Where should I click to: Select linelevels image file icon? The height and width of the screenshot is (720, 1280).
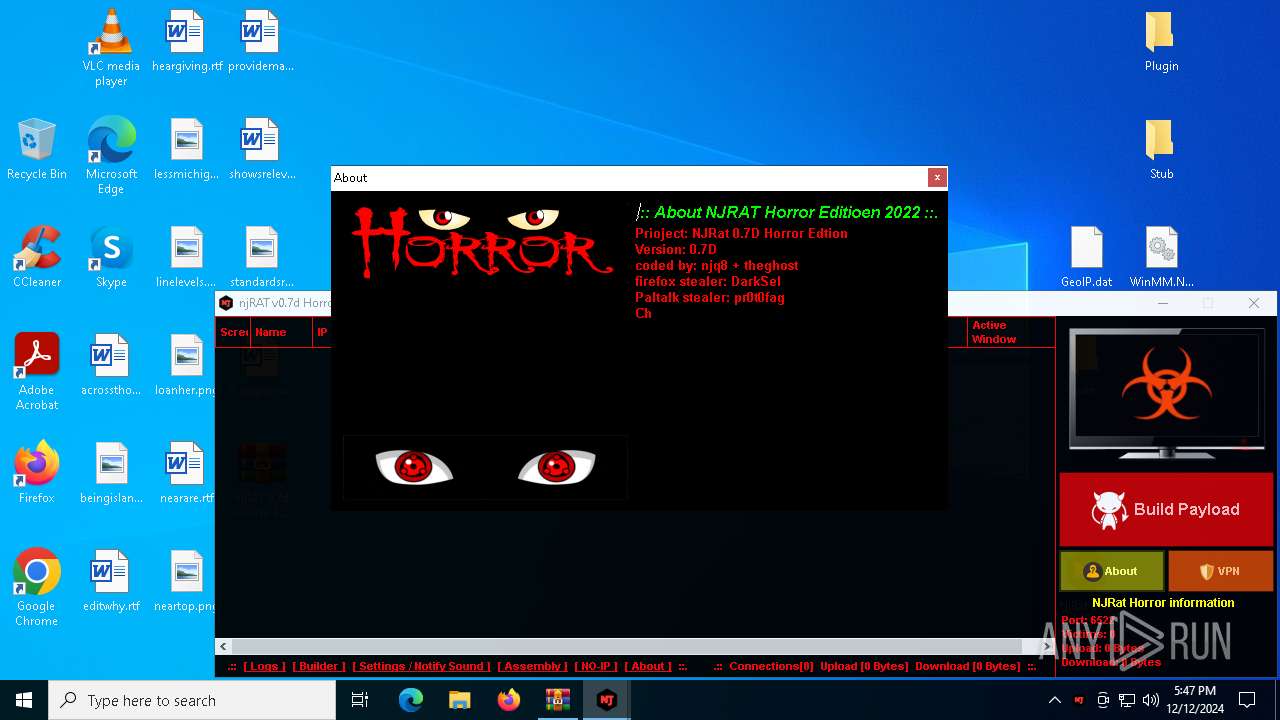tap(186, 258)
